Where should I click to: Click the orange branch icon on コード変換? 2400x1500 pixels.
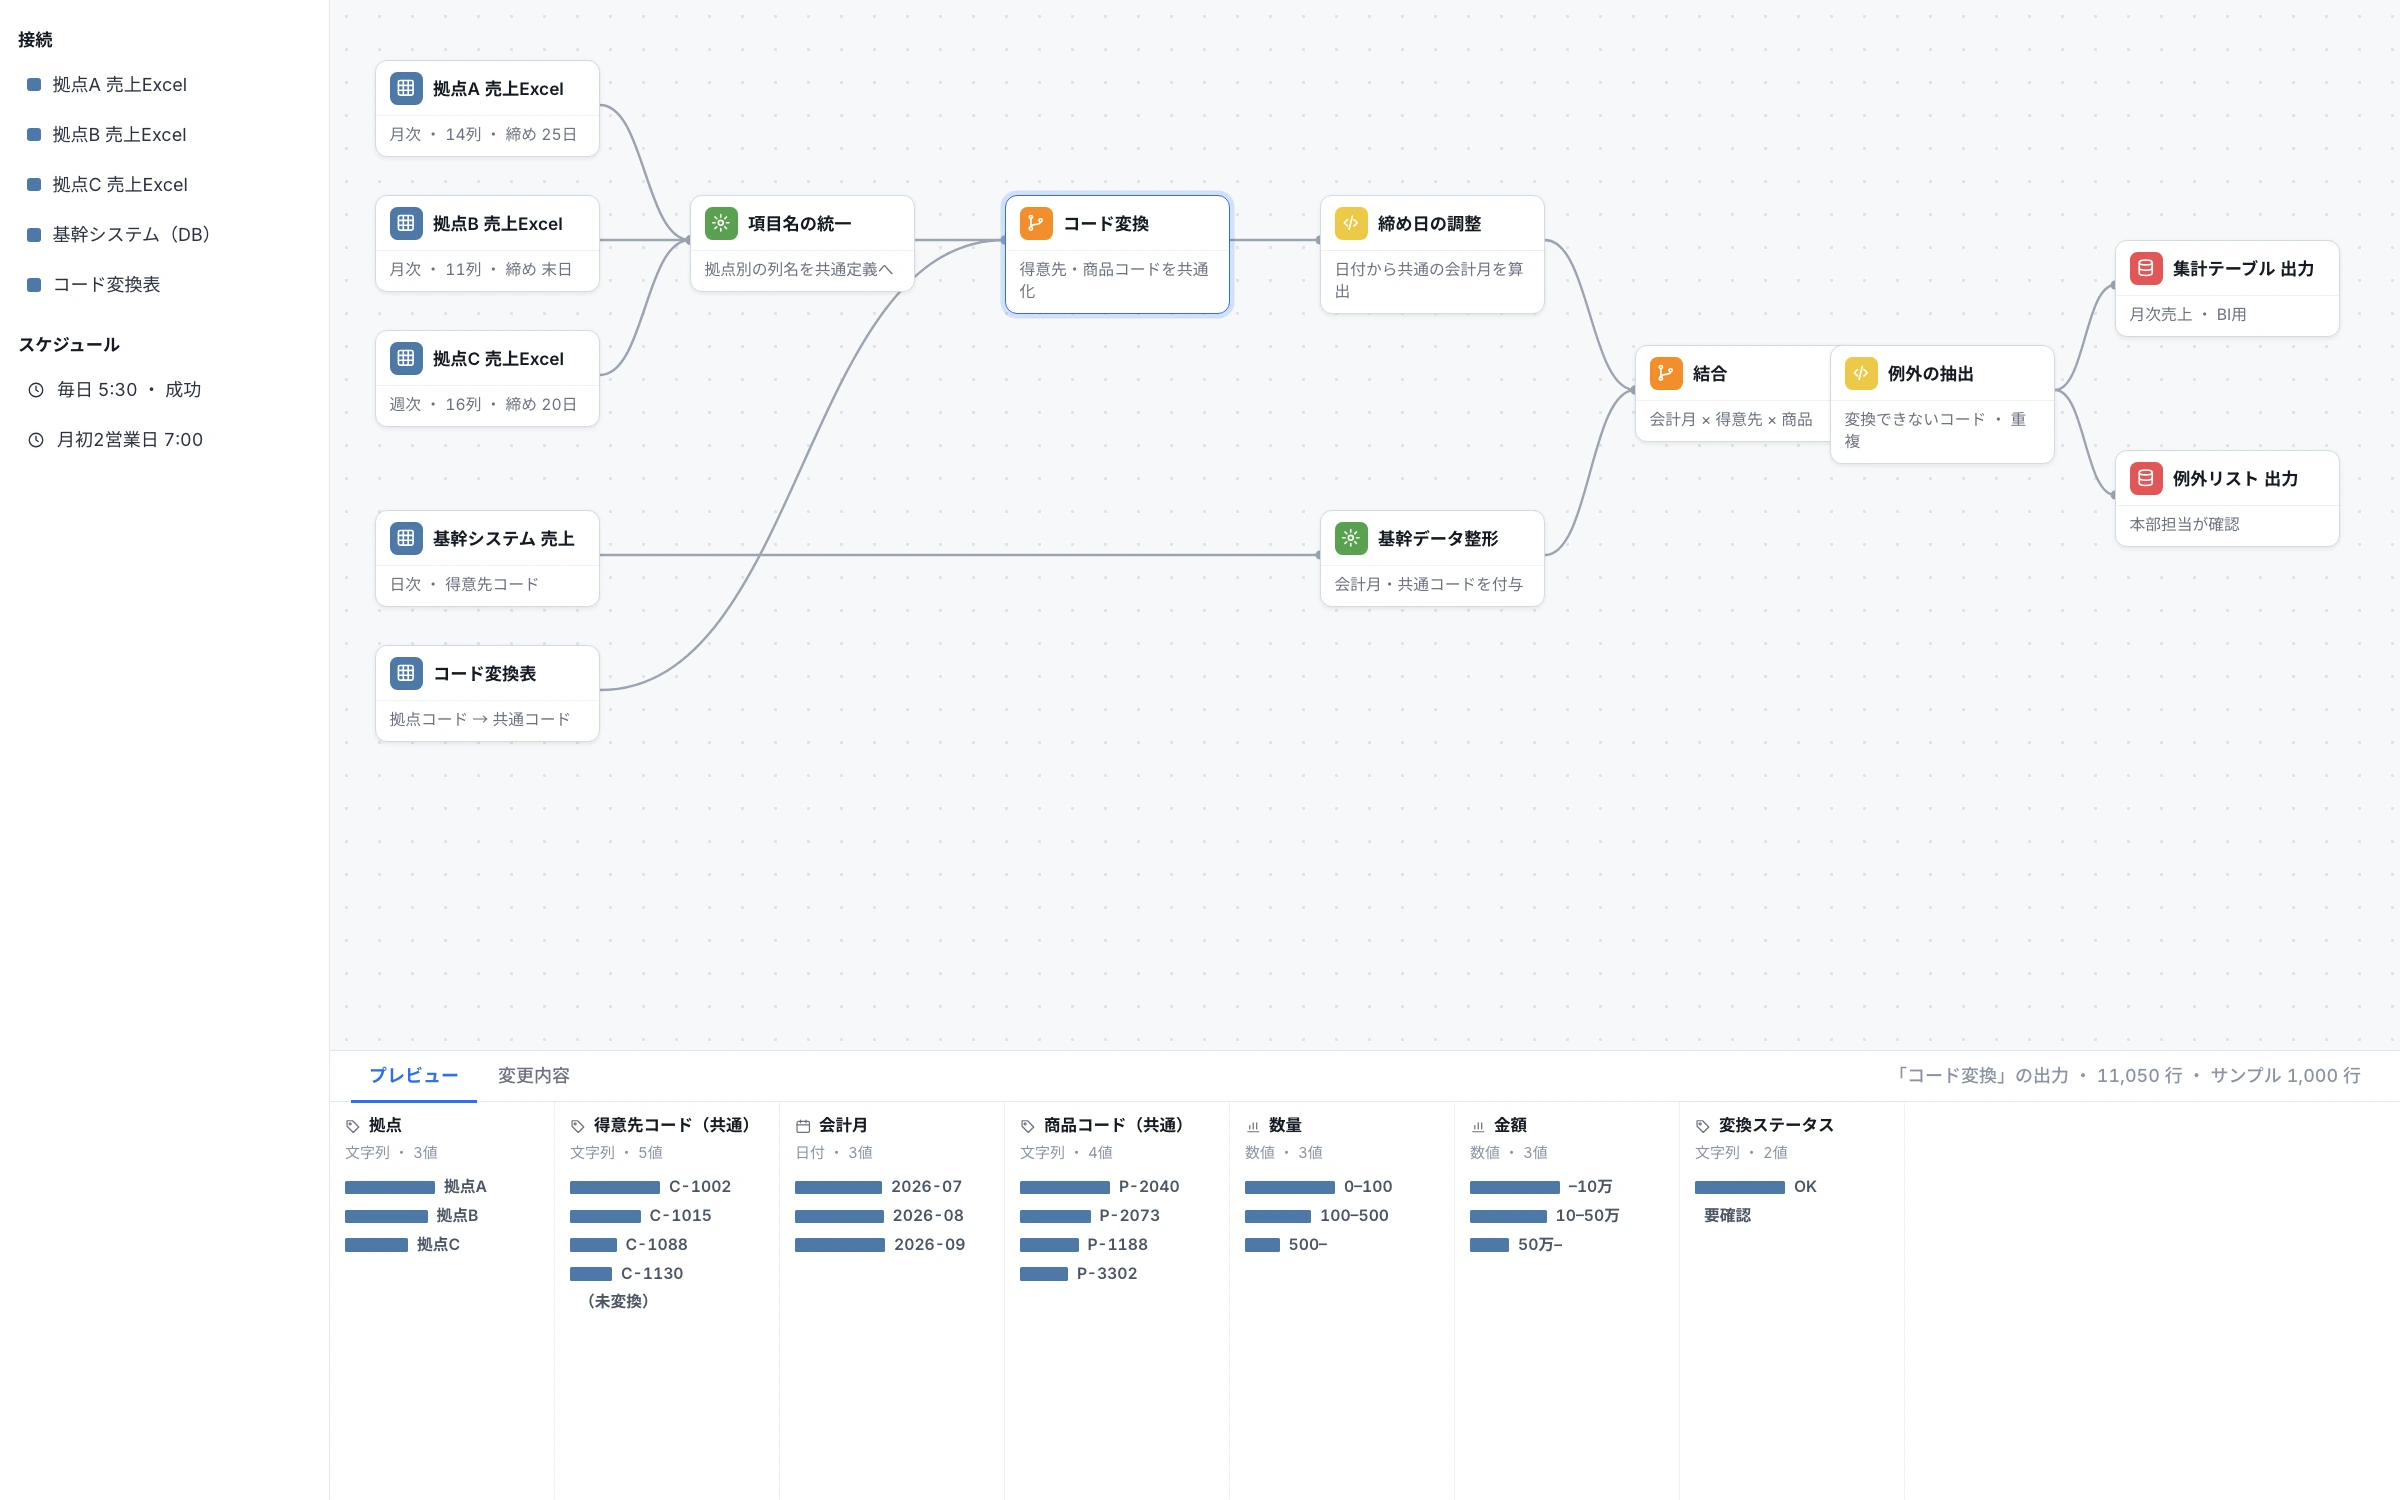[x=1035, y=223]
